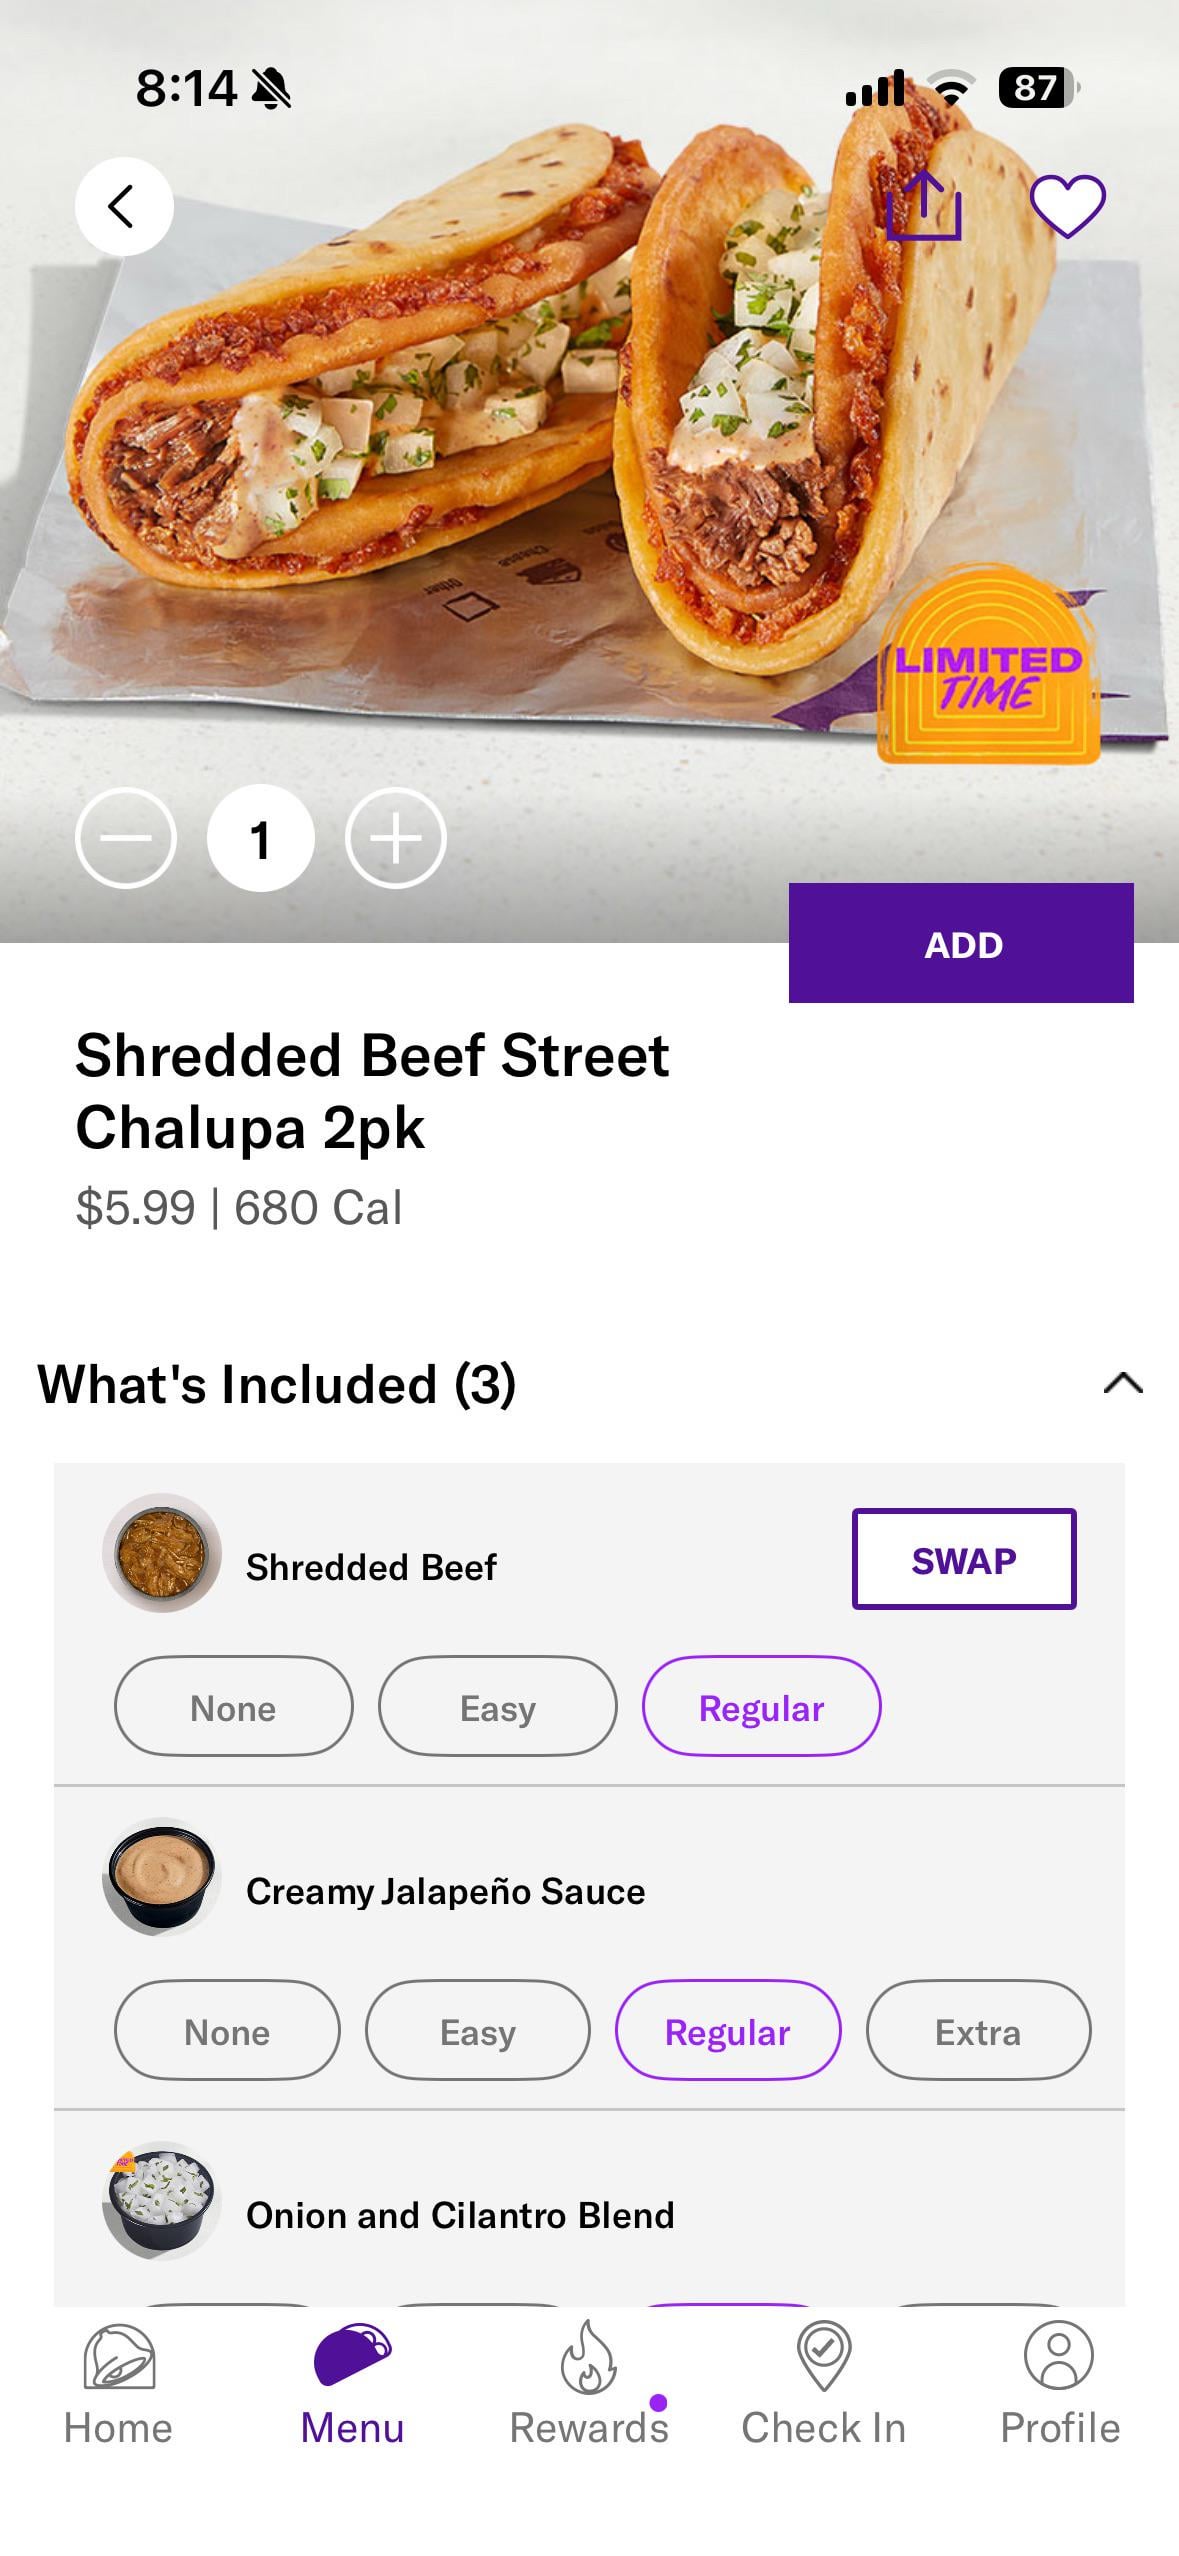The image size is (1179, 2556).
Task: Decrease quantity with minus button
Action: [x=126, y=838]
